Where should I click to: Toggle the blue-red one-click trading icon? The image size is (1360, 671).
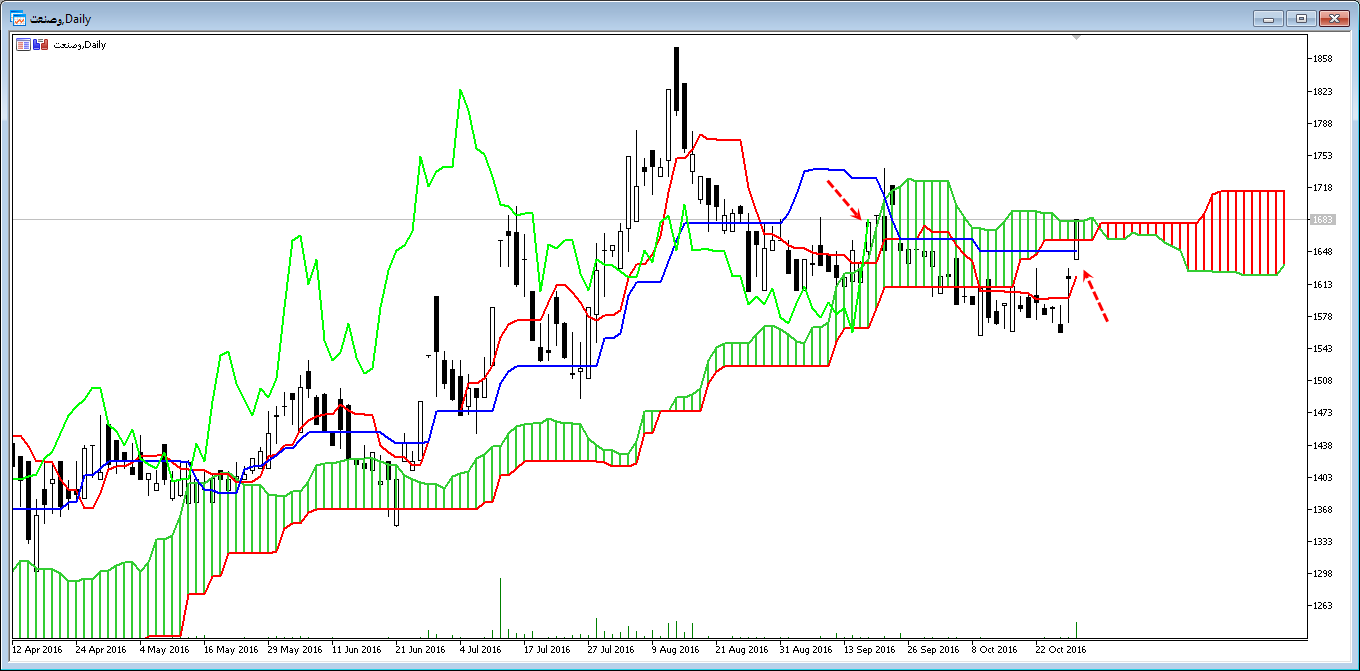(x=41, y=44)
